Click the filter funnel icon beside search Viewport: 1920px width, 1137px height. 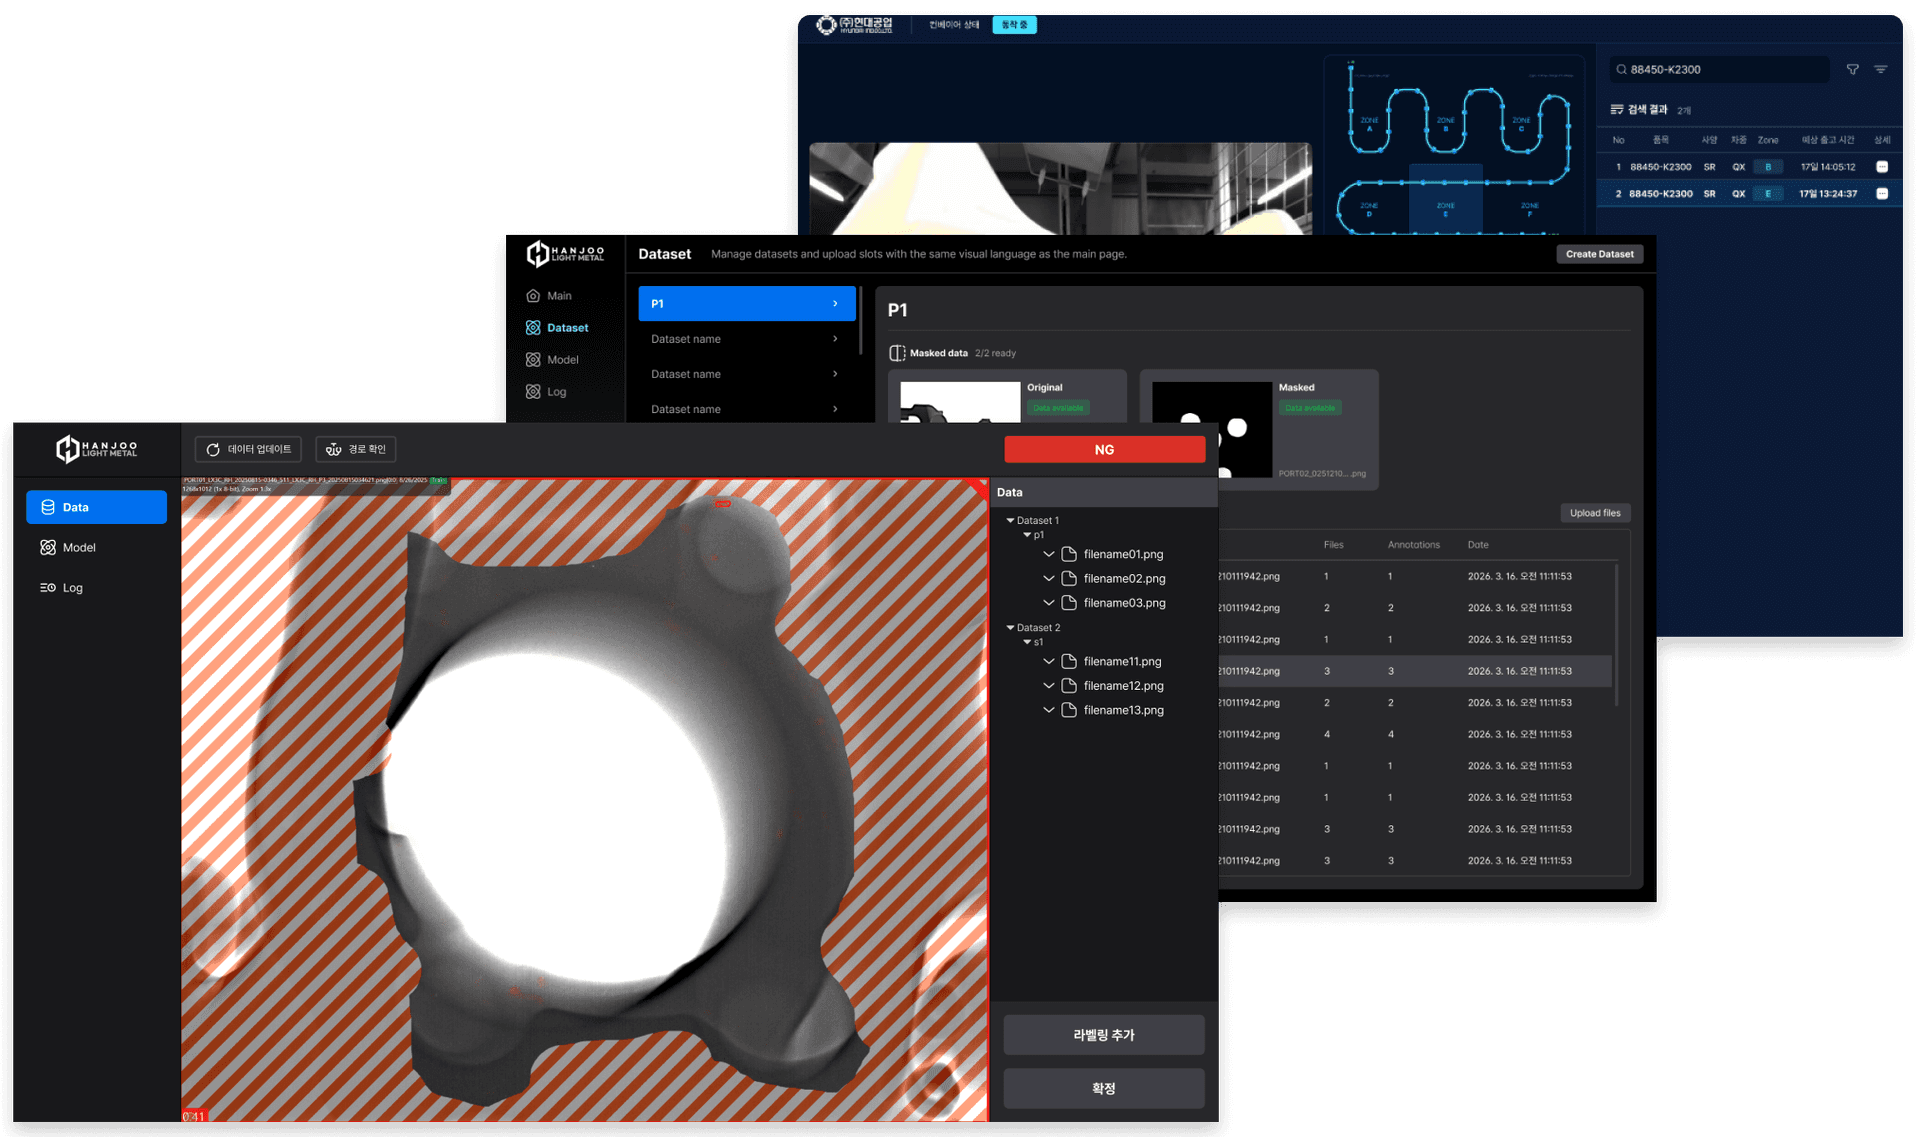[1852, 70]
